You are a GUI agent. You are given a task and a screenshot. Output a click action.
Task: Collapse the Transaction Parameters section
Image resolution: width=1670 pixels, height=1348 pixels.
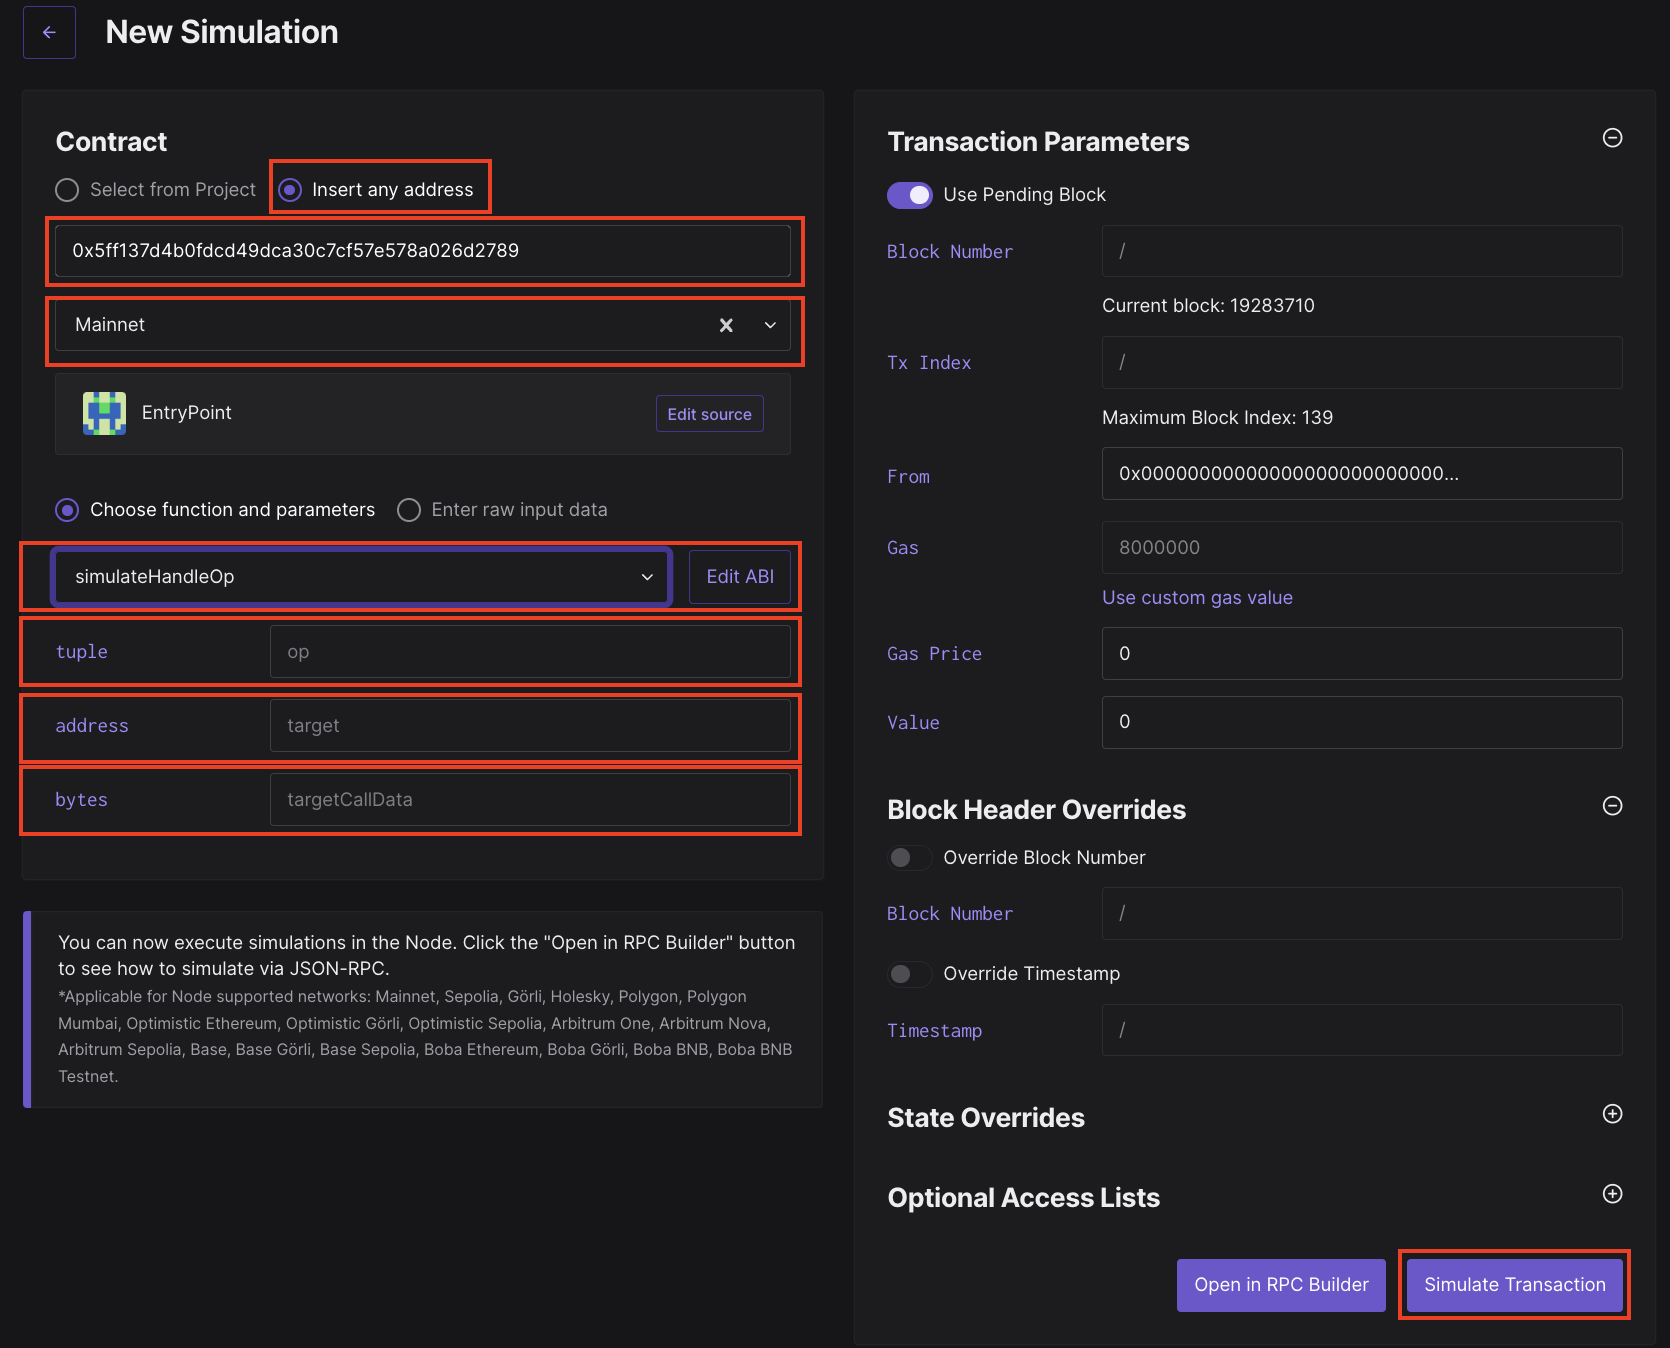(x=1612, y=138)
